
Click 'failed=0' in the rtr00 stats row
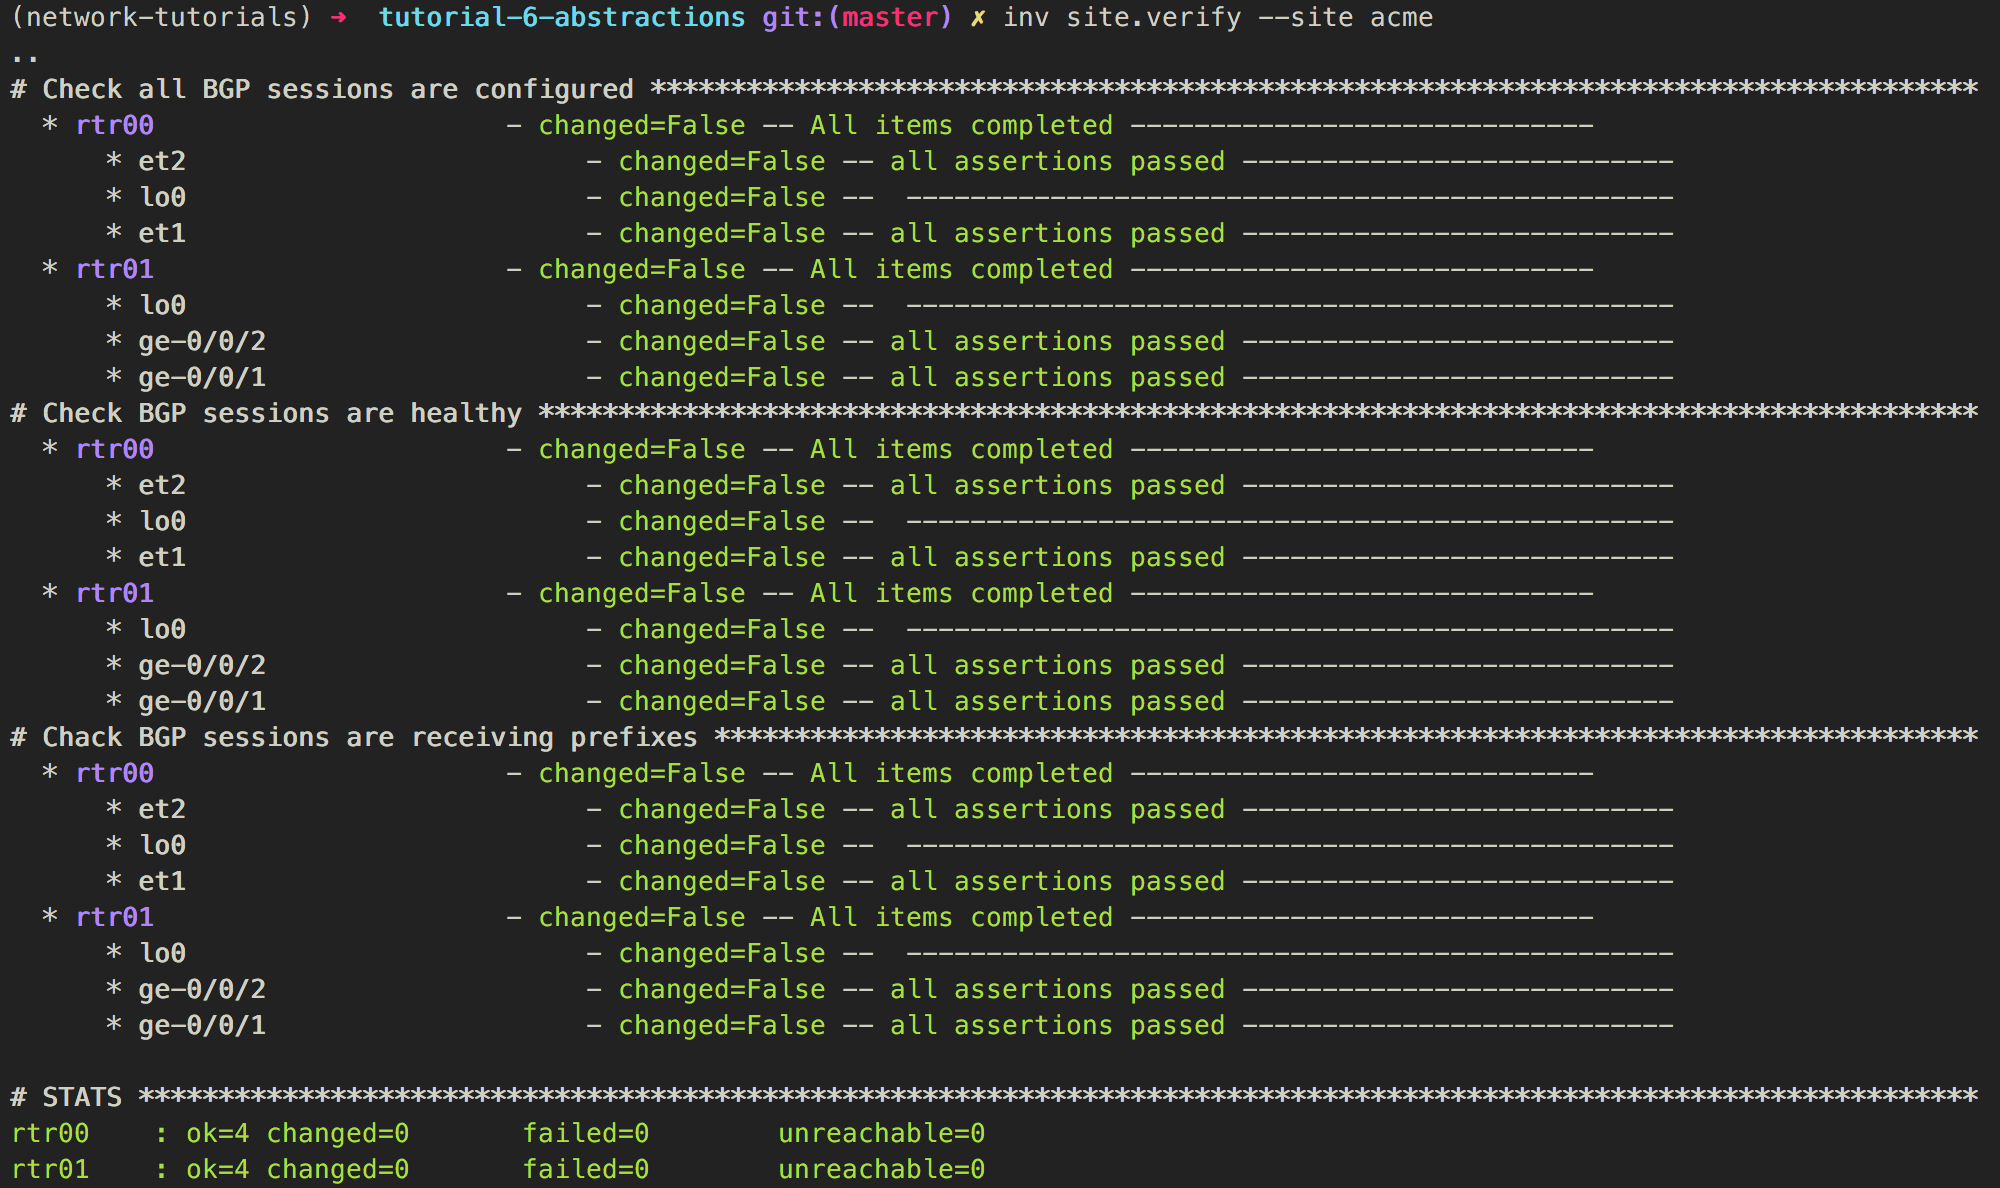(x=586, y=1134)
